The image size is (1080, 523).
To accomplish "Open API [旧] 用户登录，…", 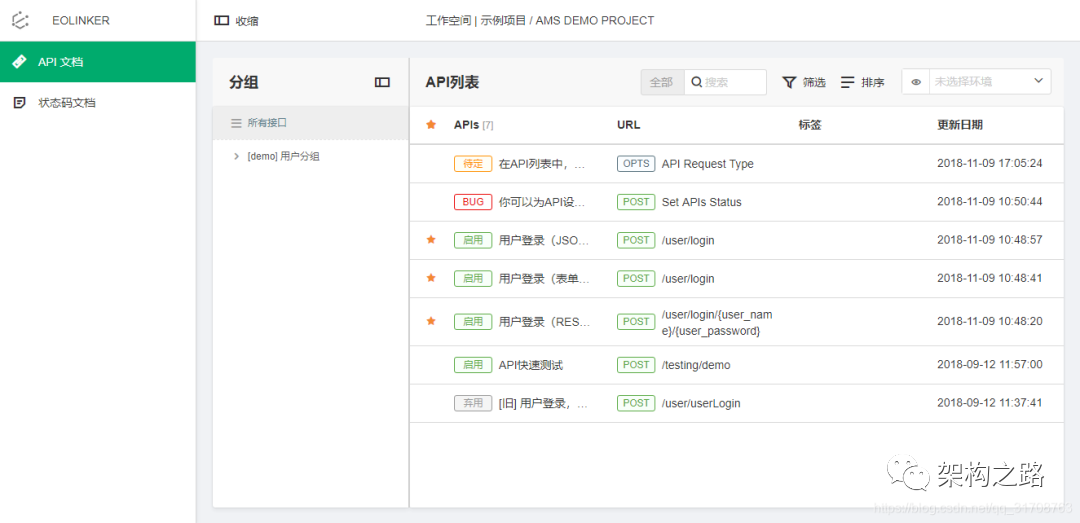I will (543, 403).
